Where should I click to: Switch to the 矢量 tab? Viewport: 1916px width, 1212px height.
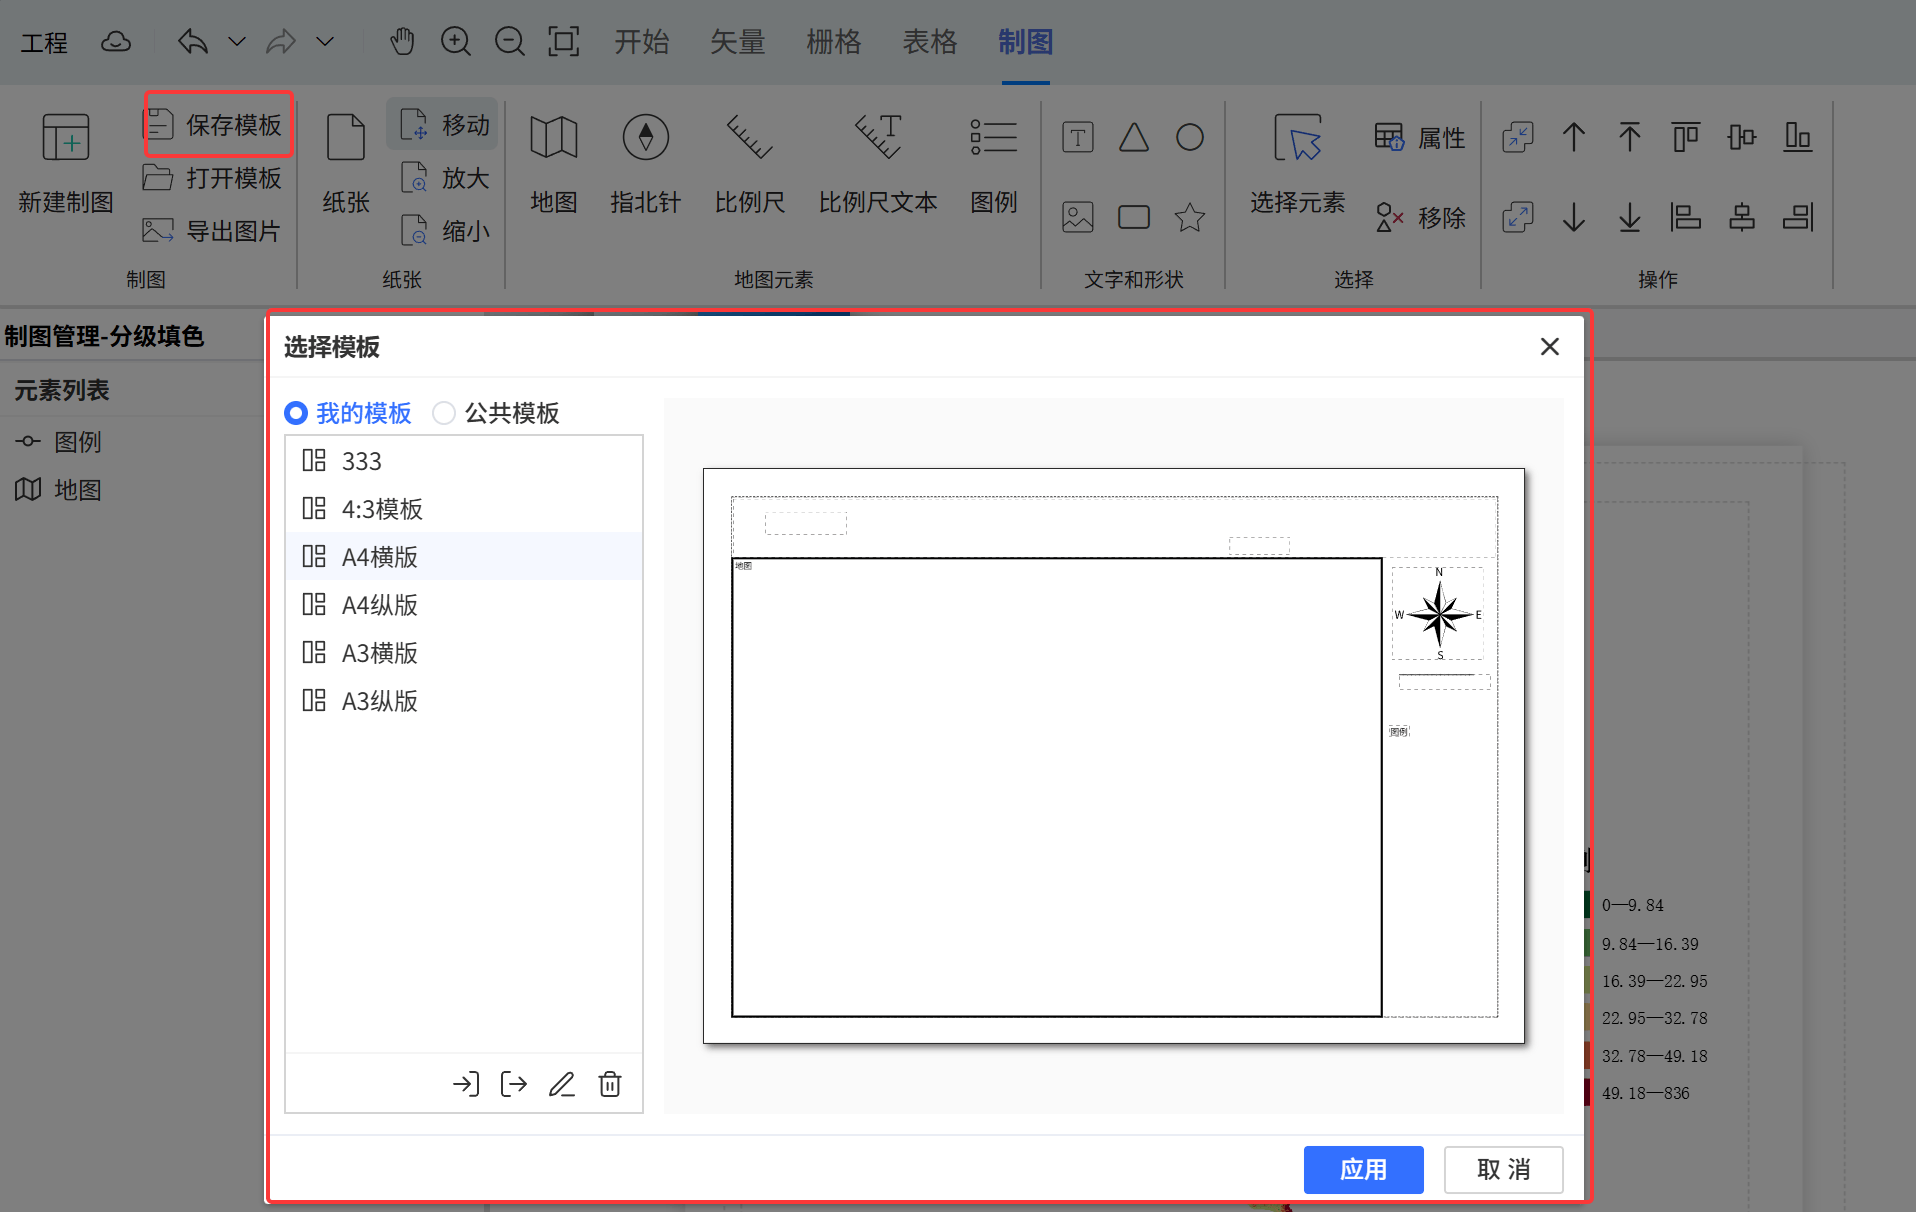(x=737, y=42)
